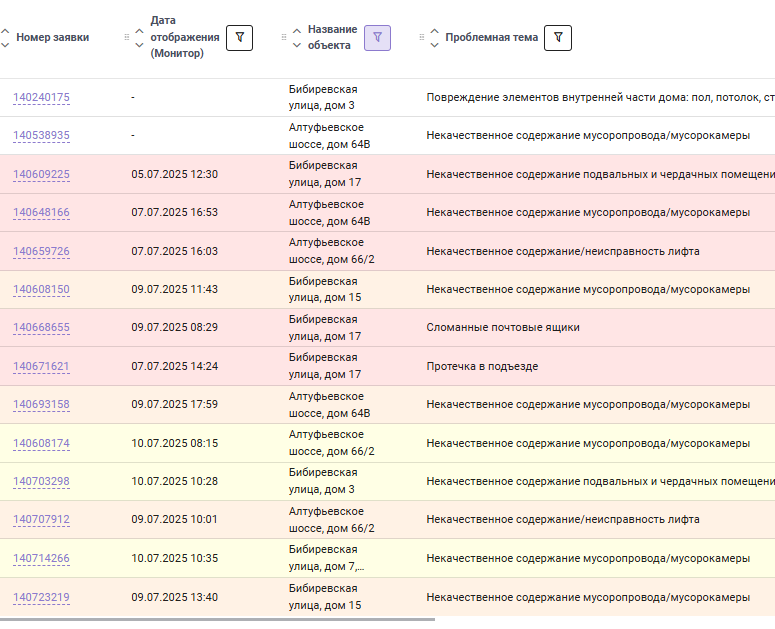Open request 140240175
Screen dimensions: 775x629
pyautogui.click(x=41, y=97)
